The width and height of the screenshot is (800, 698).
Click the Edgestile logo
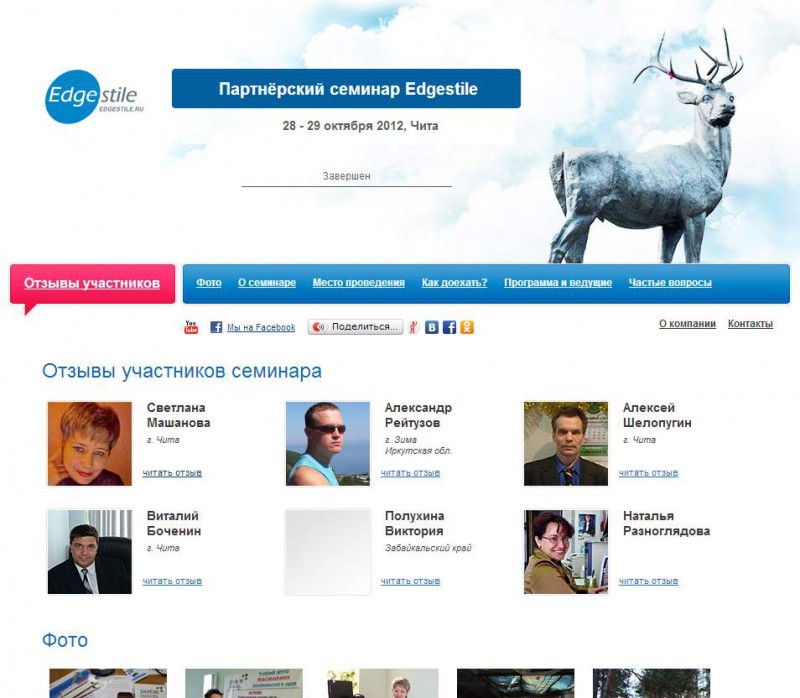click(94, 97)
